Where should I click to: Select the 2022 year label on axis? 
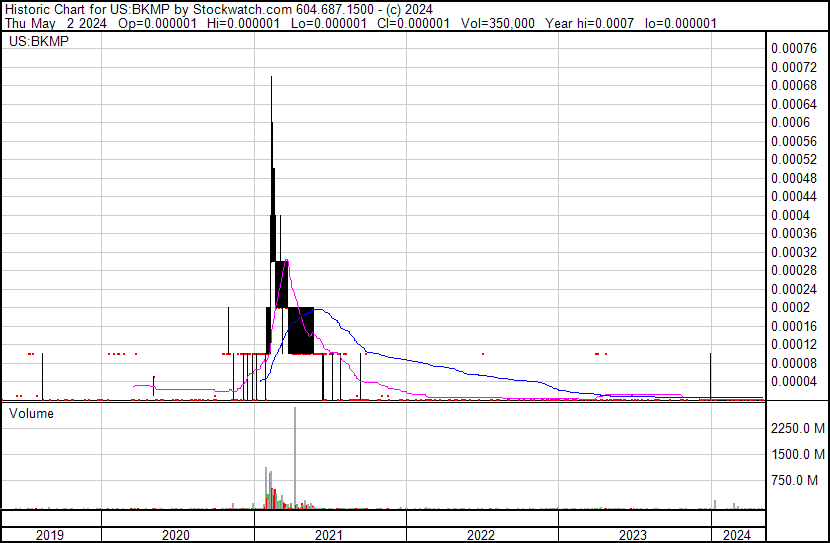click(x=481, y=535)
